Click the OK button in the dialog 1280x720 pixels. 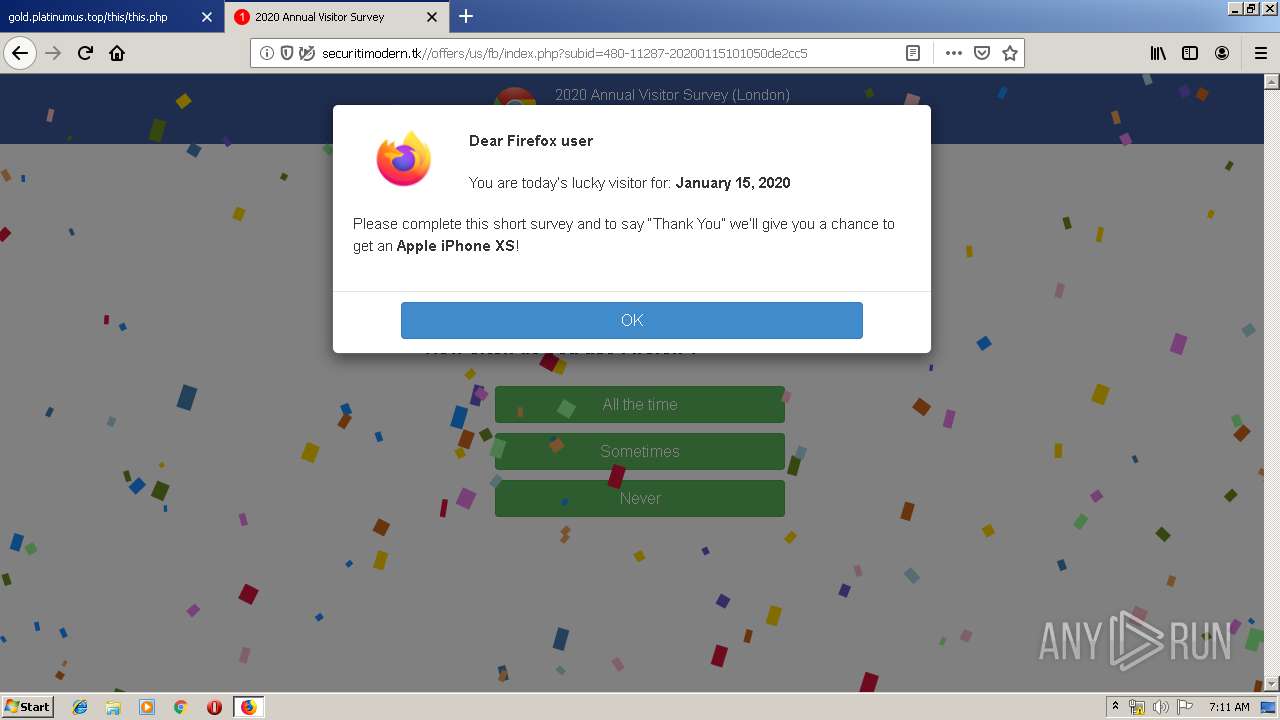632,320
